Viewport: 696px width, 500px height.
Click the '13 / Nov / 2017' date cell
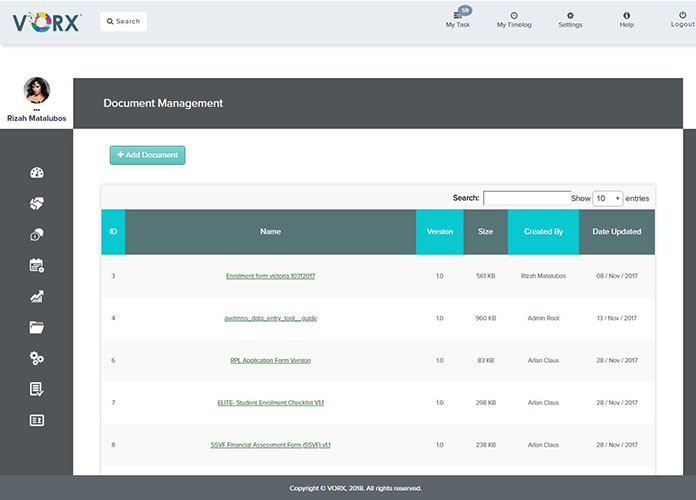tap(617, 318)
